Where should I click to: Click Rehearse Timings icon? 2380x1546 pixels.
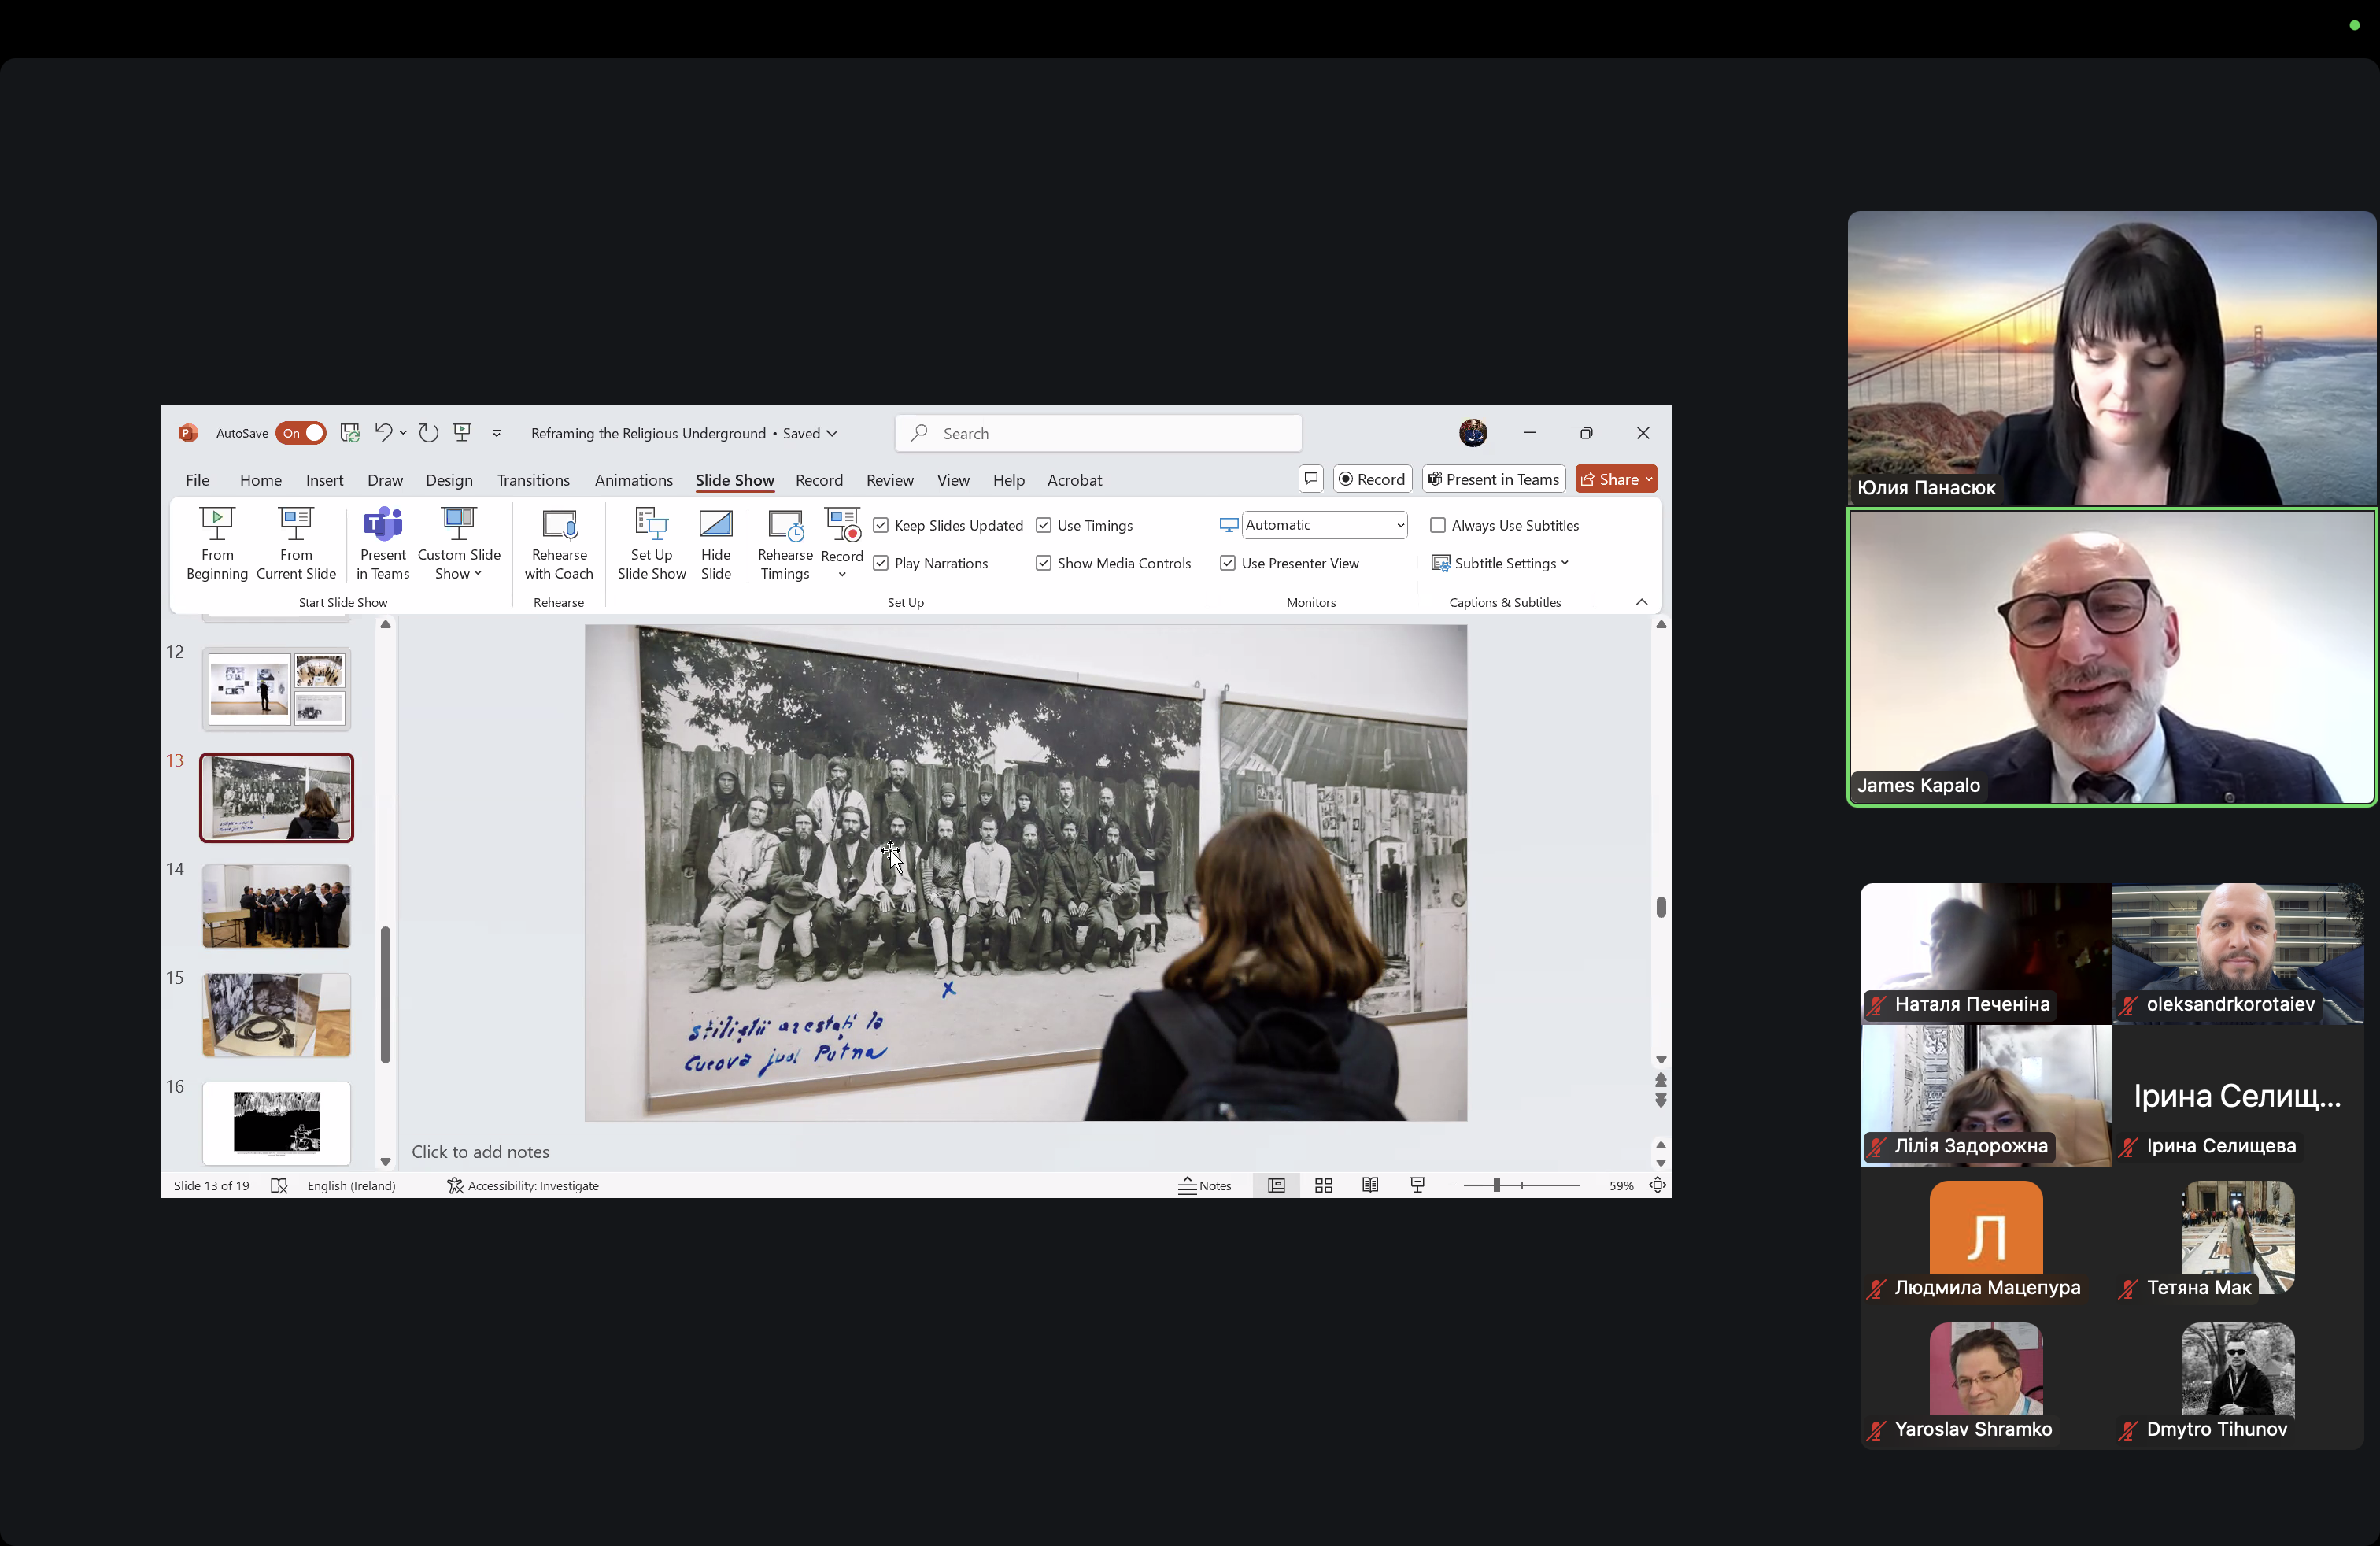(785, 525)
